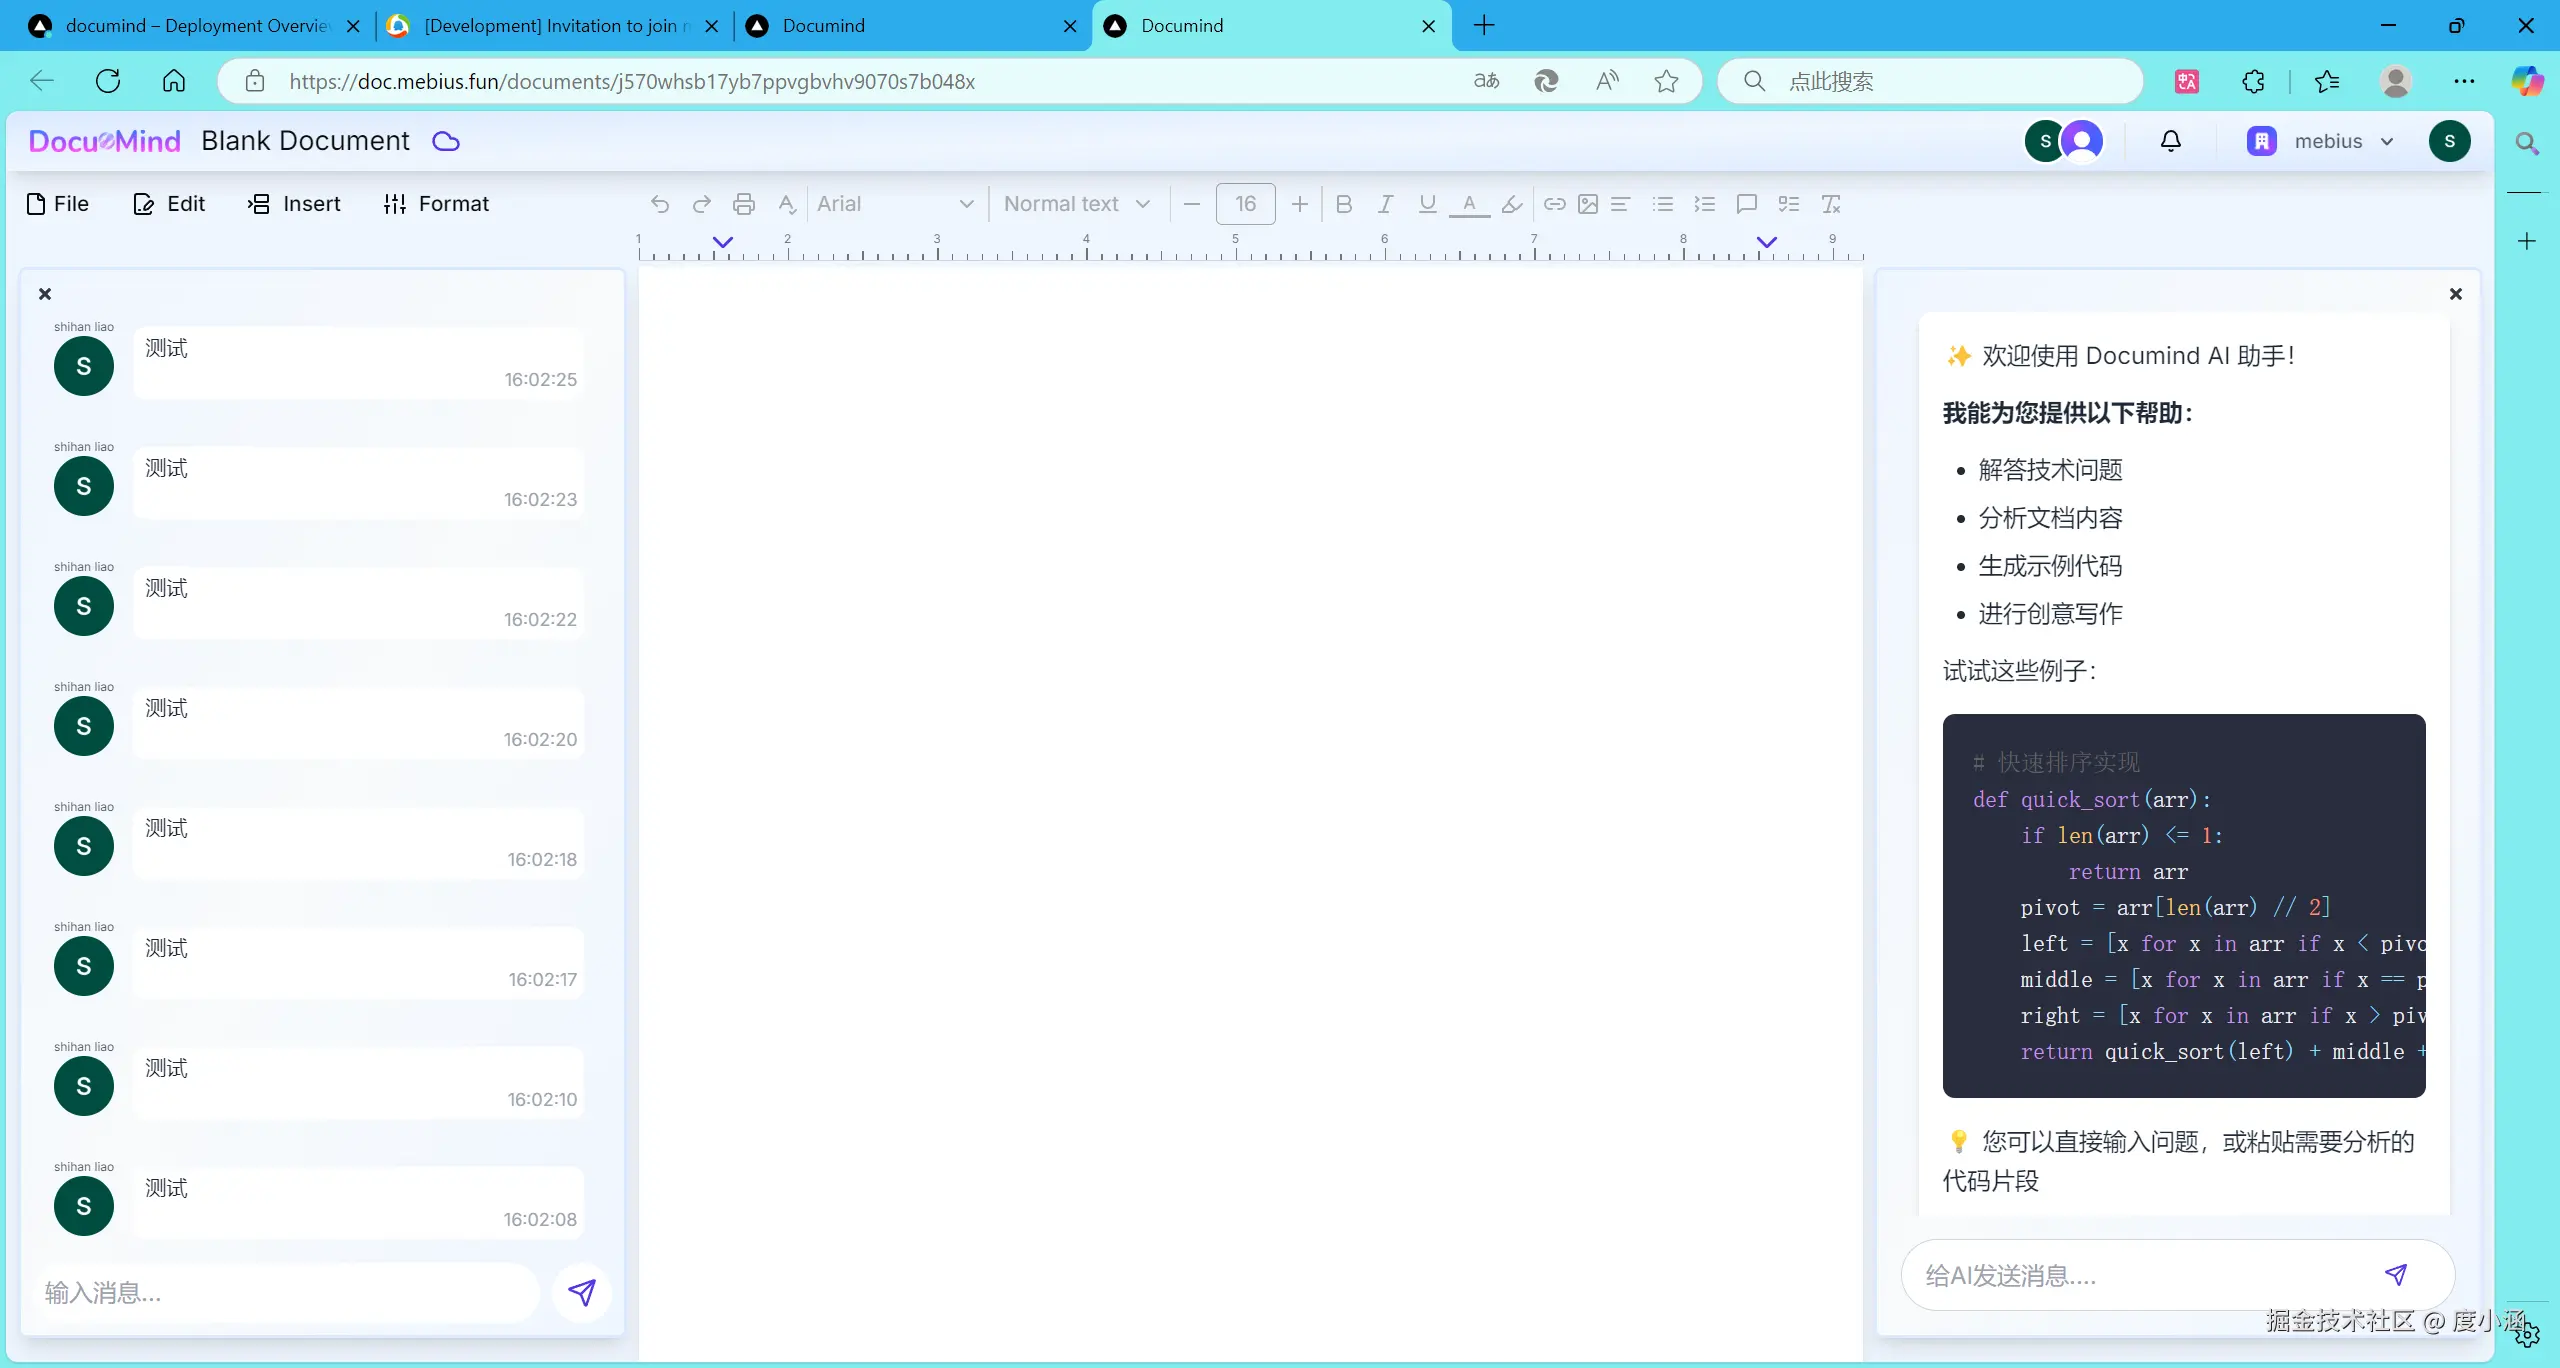
Task: Click the browser address bar URL
Action: point(632,81)
